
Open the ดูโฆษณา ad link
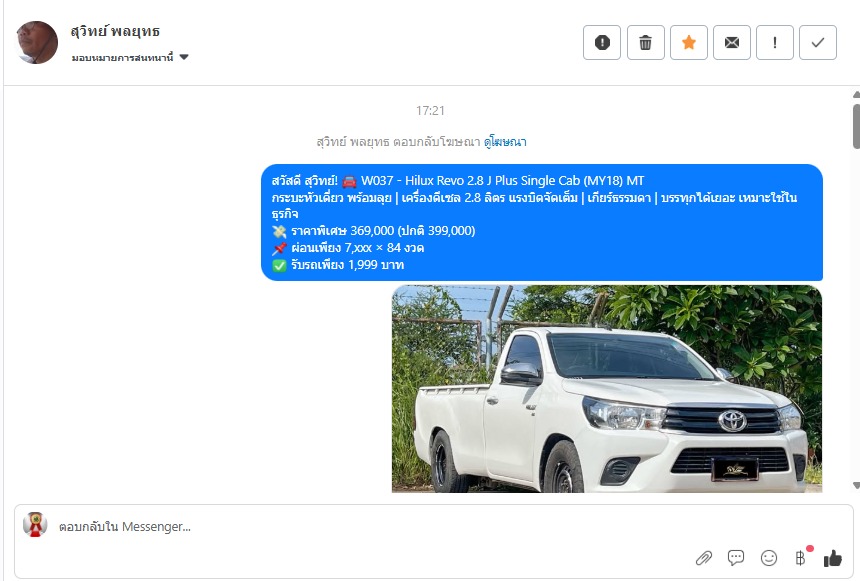[x=505, y=142]
